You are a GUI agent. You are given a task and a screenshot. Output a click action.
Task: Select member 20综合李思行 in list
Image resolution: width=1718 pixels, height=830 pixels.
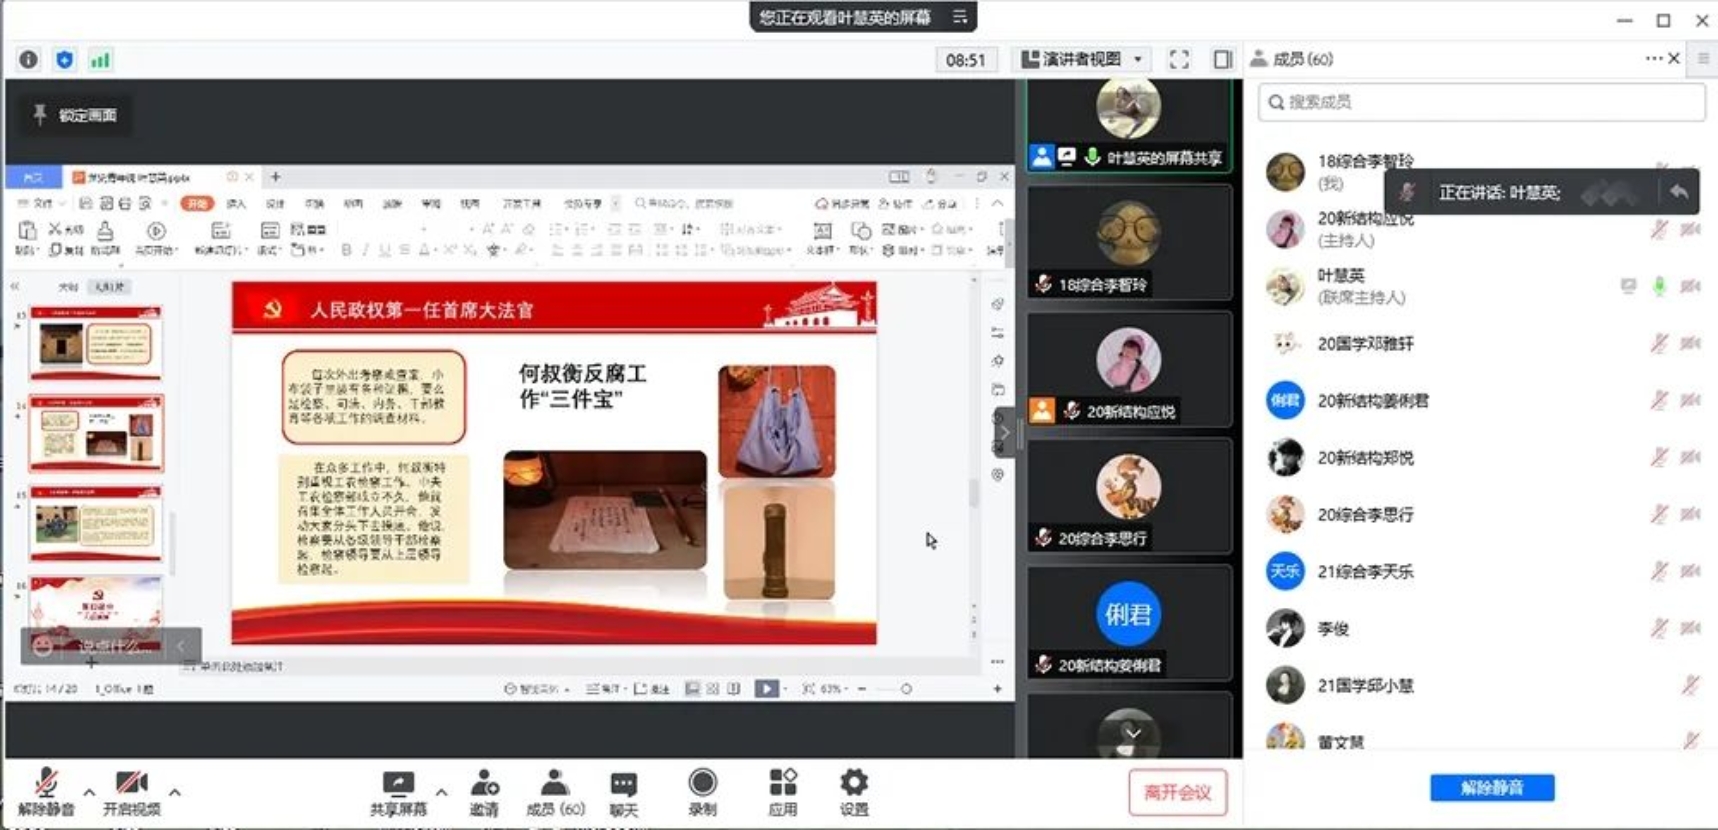pos(1481,514)
